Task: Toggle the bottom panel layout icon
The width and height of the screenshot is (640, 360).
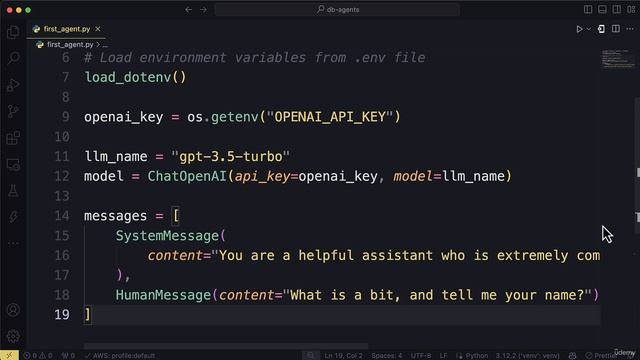Action: click(x=602, y=9)
